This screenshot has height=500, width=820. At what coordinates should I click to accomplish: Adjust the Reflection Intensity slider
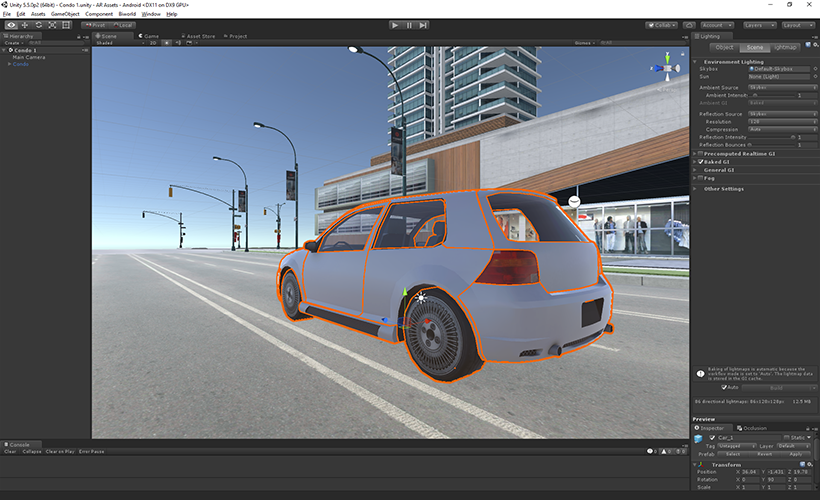point(772,137)
